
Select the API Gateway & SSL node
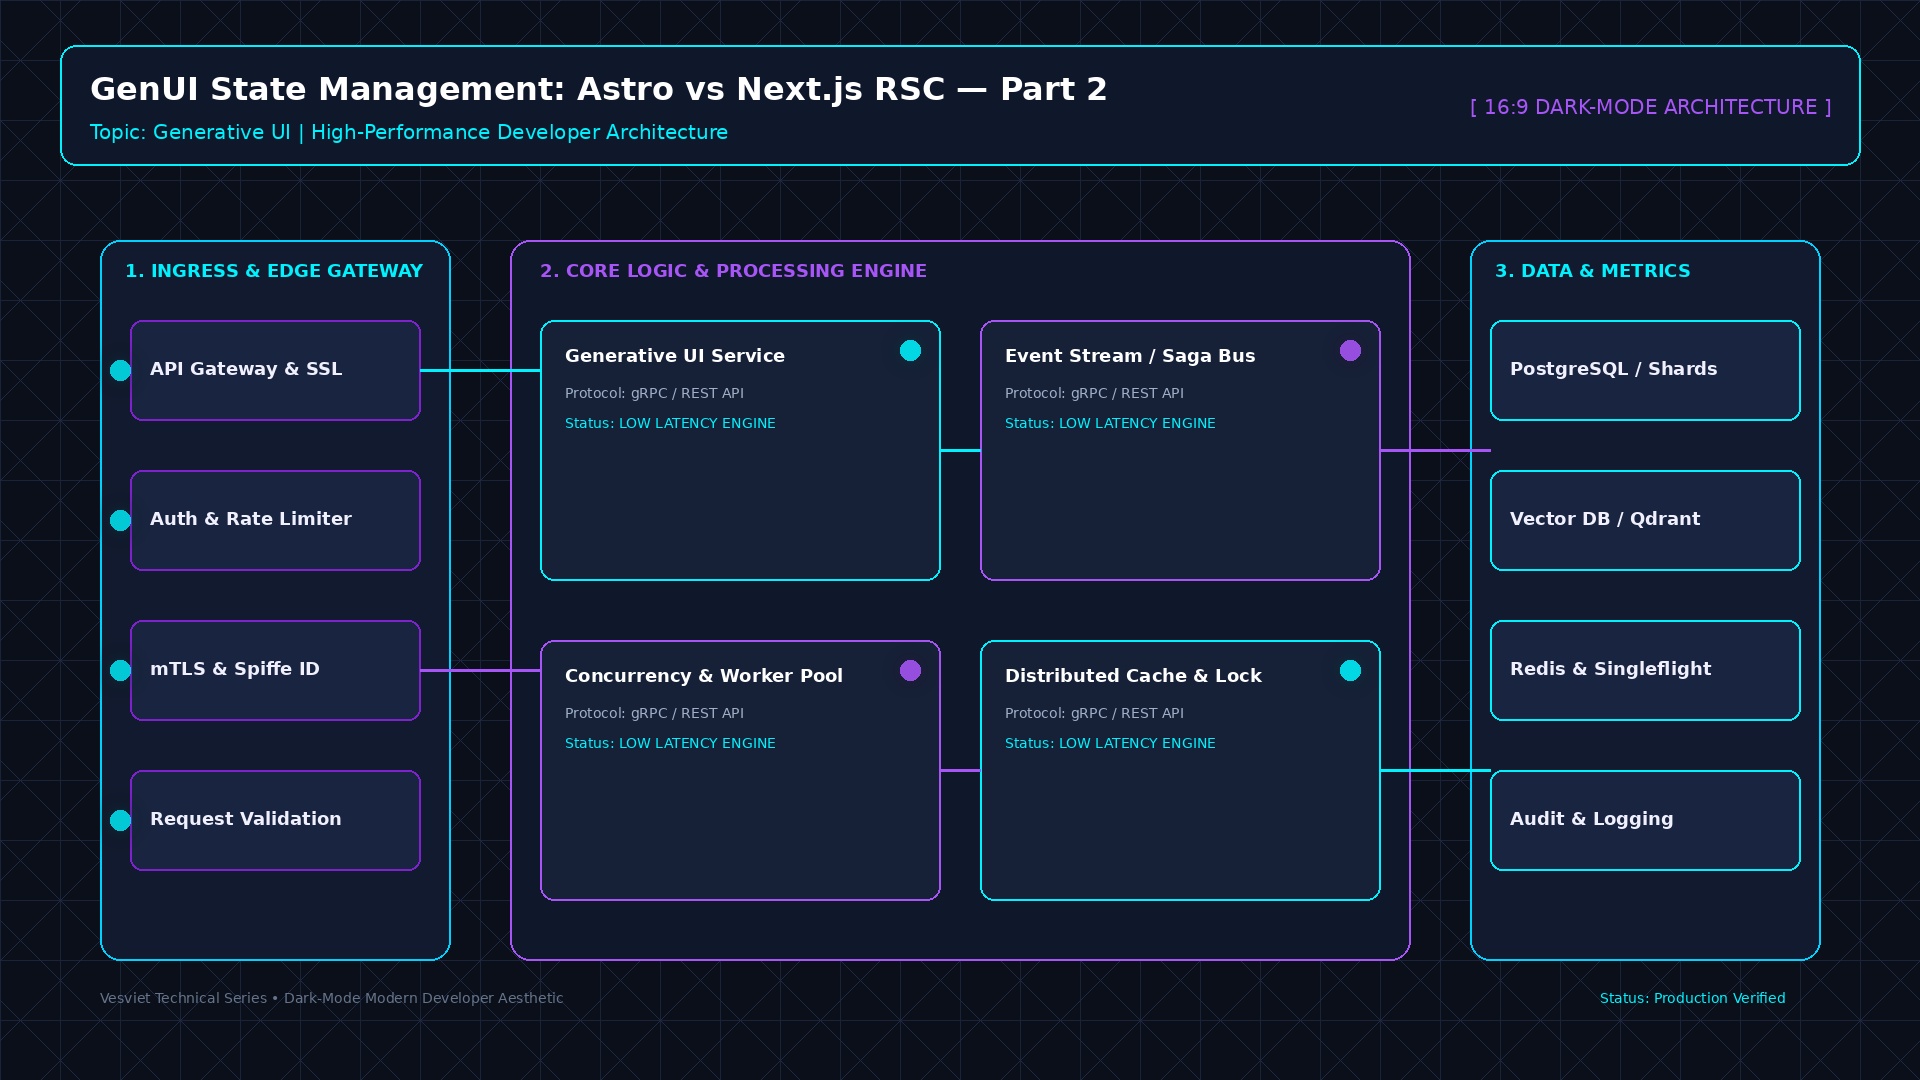pyautogui.click(x=275, y=370)
